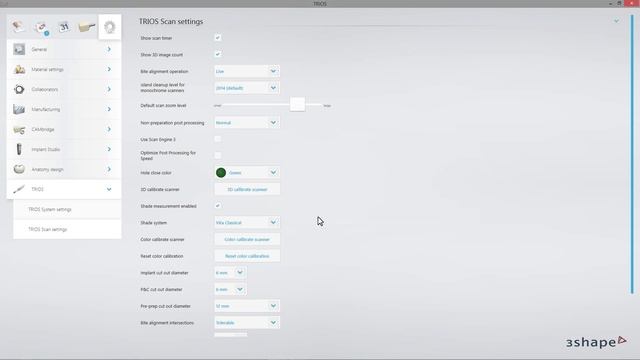The image size is (640, 360).
Task: Expand the Material settings chevron
Action: (x=109, y=69)
